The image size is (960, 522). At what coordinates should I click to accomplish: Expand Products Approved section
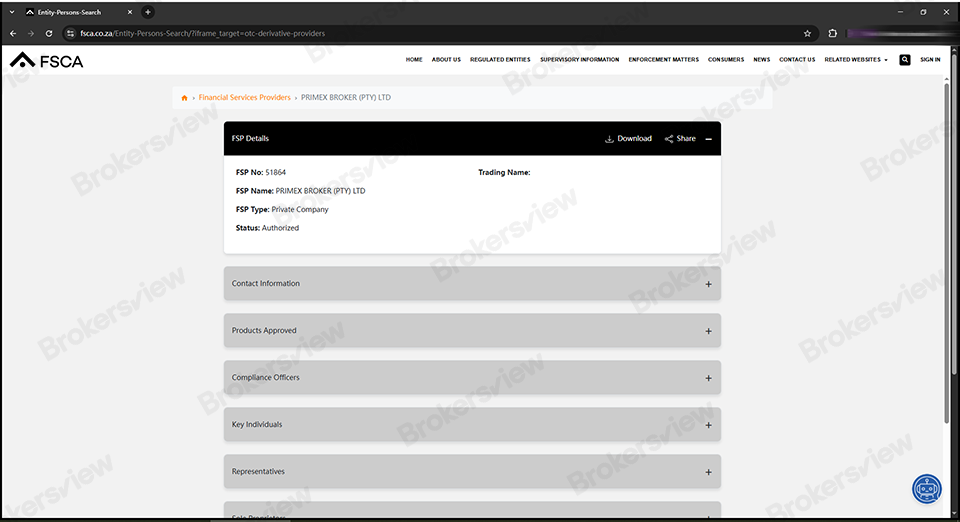click(472, 330)
